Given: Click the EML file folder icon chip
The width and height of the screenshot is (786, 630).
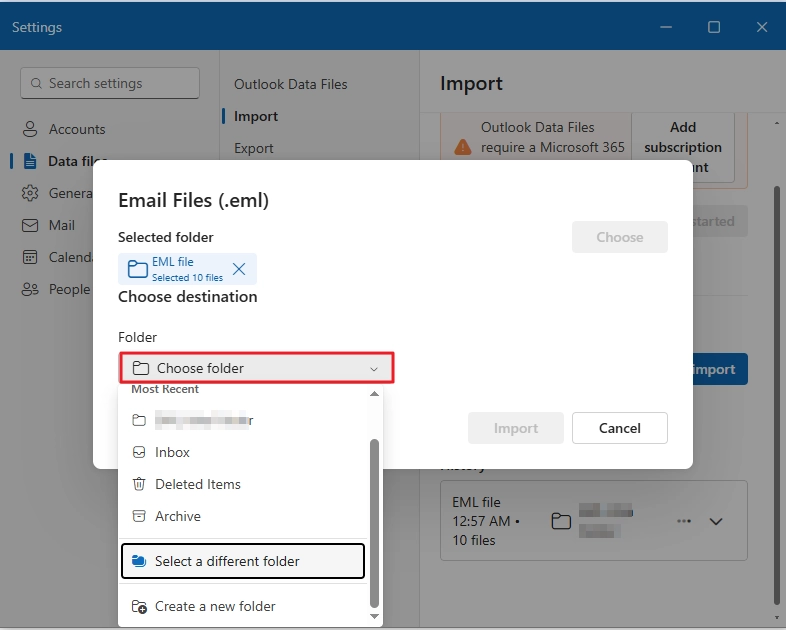Looking at the screenshot, I should tap(137, 269).
